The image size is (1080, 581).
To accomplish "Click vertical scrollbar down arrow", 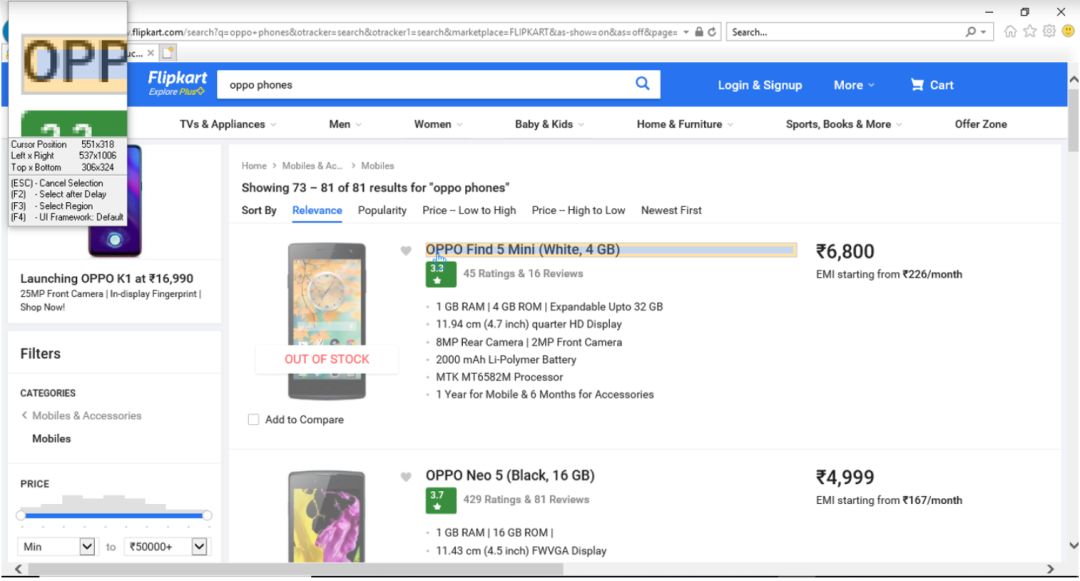I will 1073,545.
